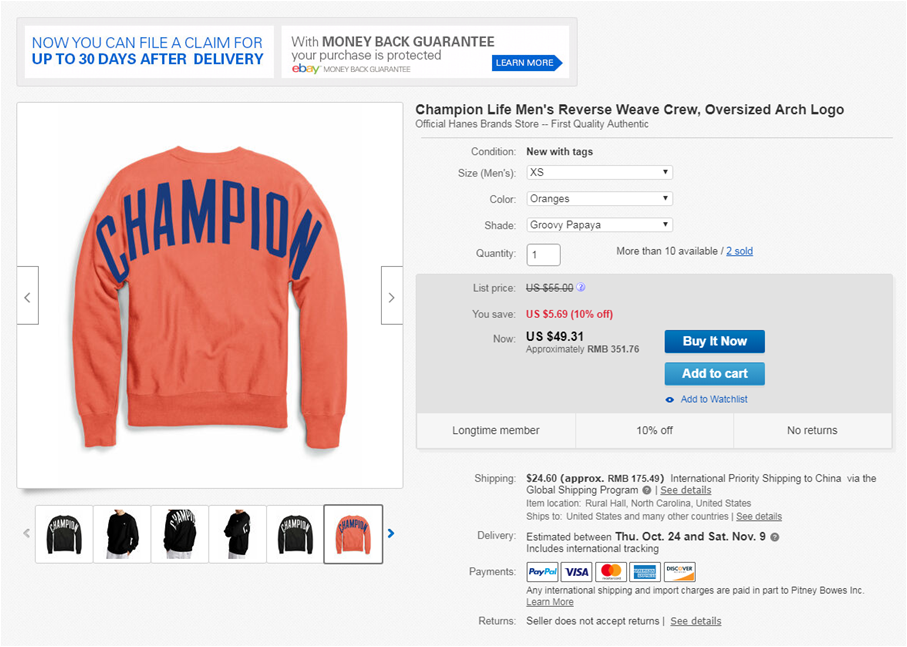Click the American Express card icon
Viewport: 907px width, 647px height.
click(x=644, y=572)
